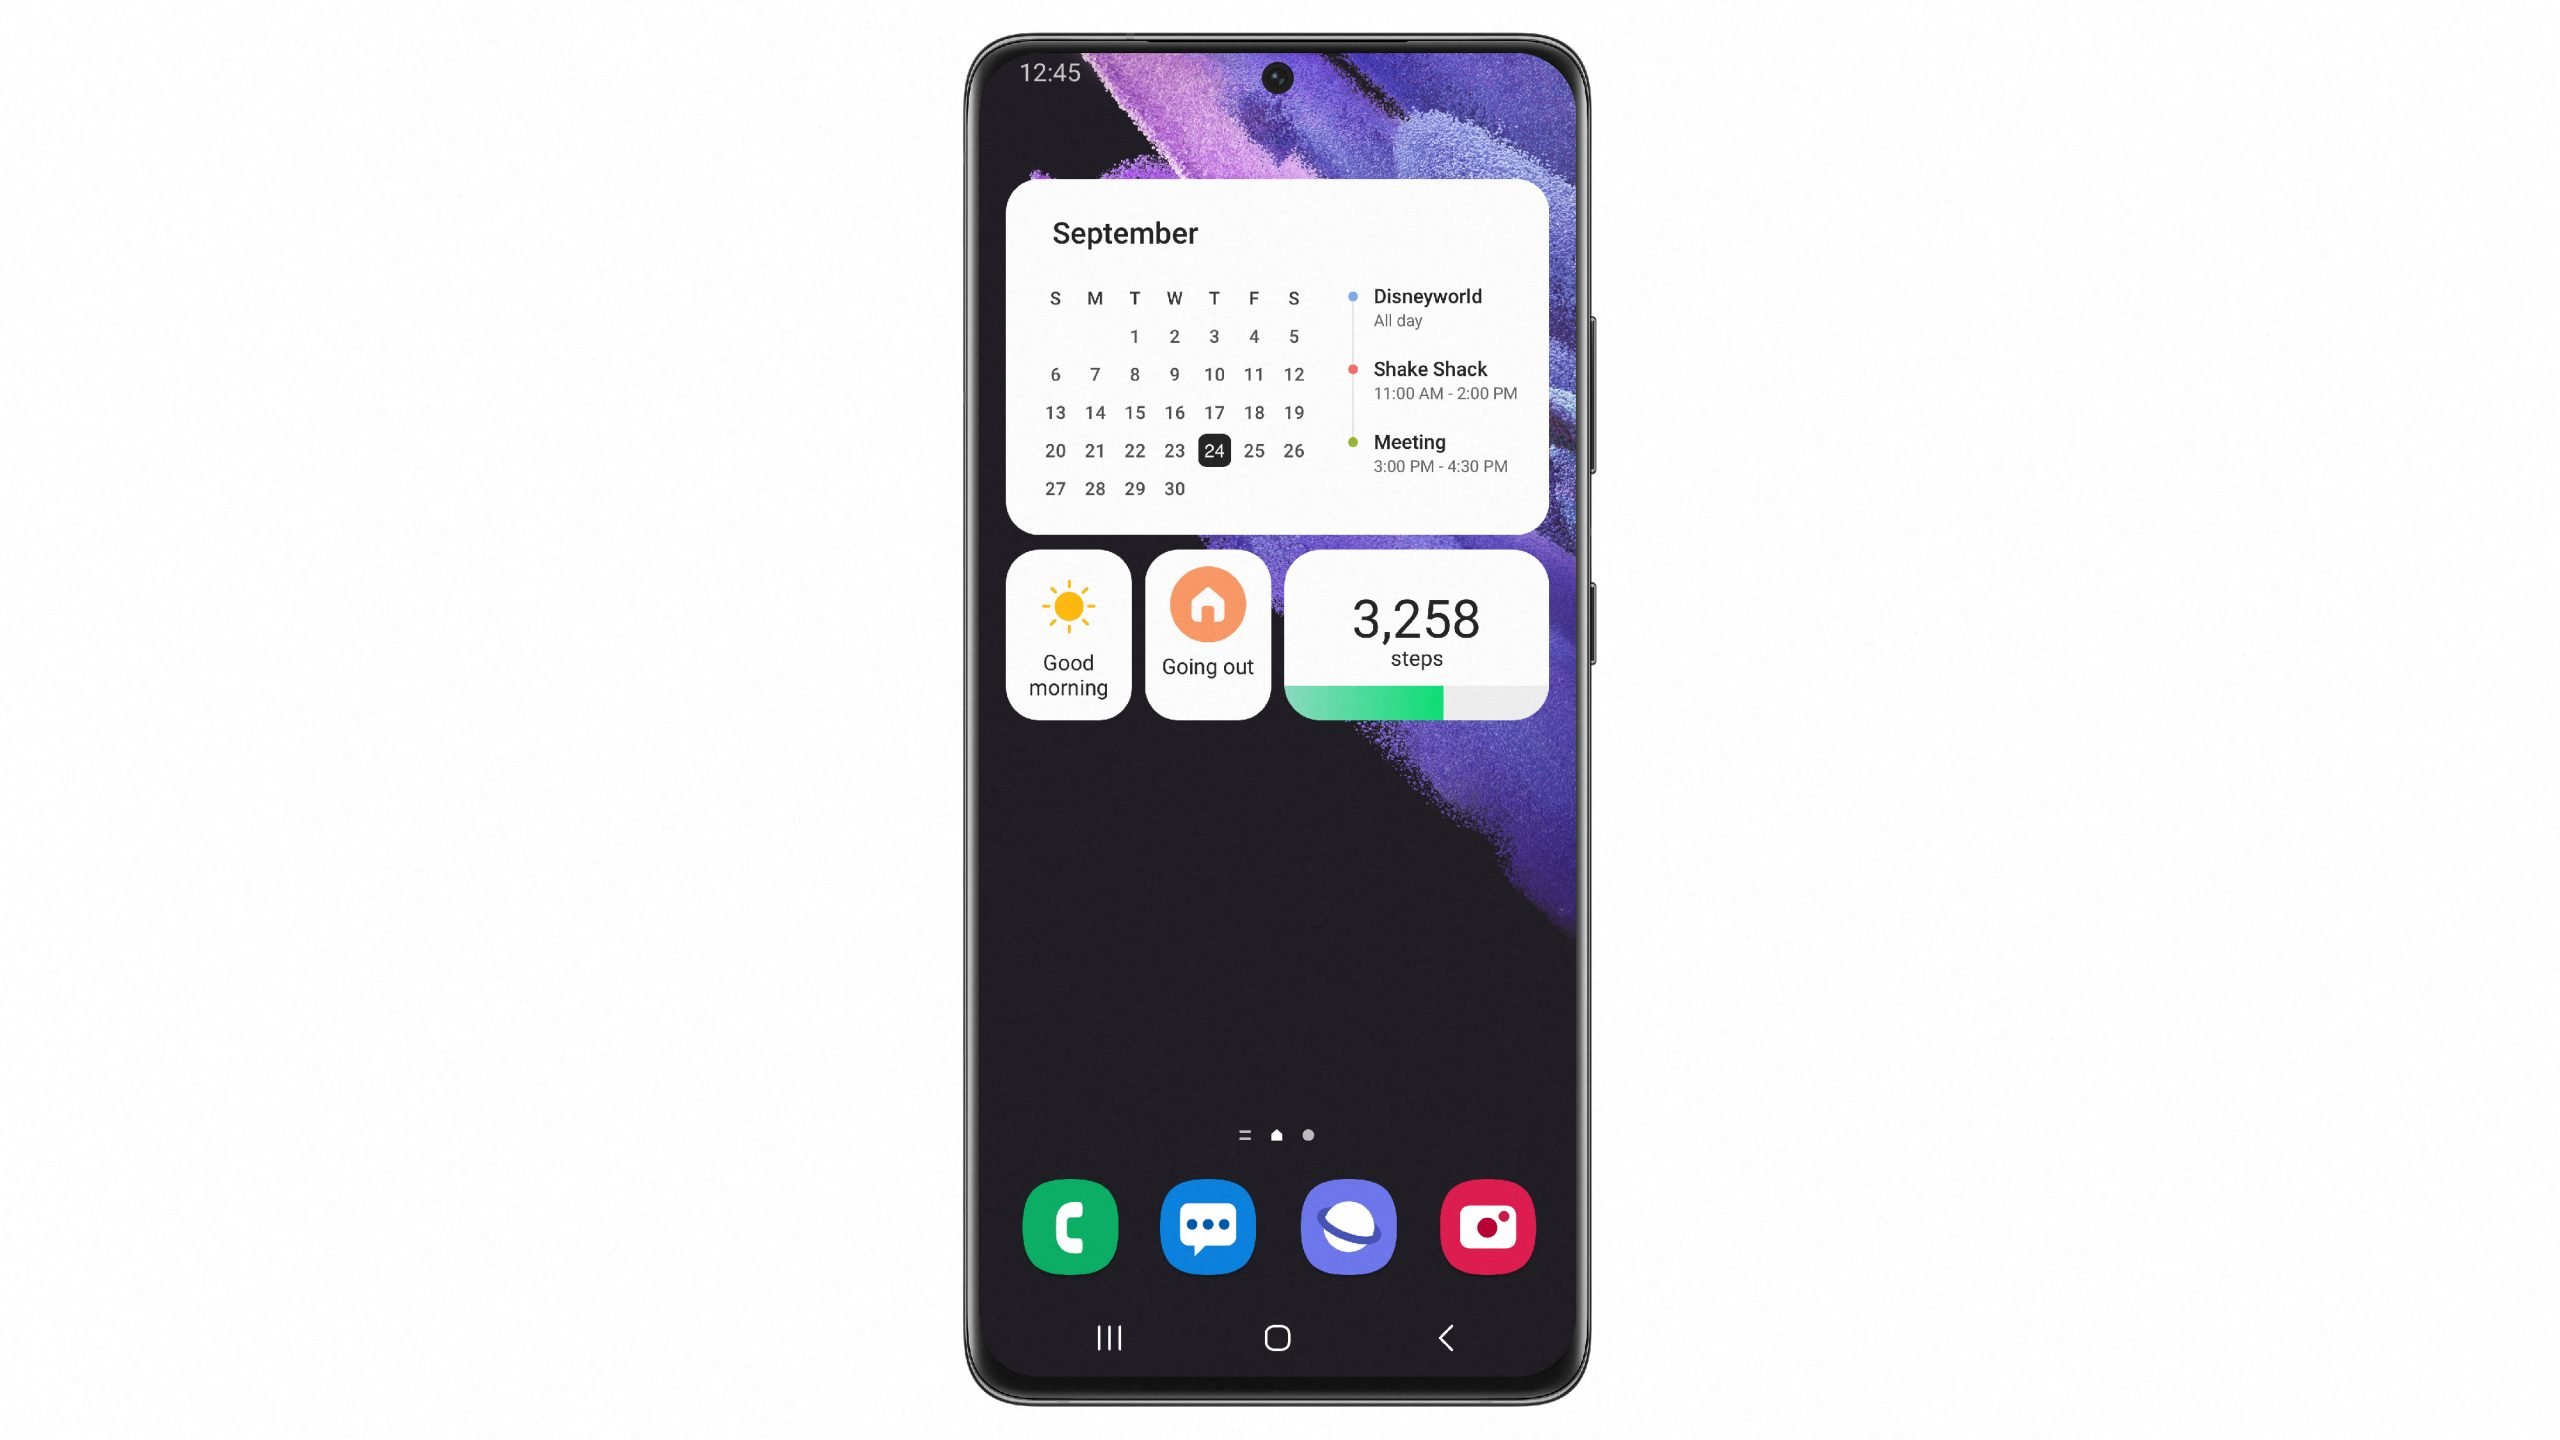Screen dimensions: 2560x1440
Task: Tap the Meeting 3PM event entry
Action: [x=1440, y=452]
